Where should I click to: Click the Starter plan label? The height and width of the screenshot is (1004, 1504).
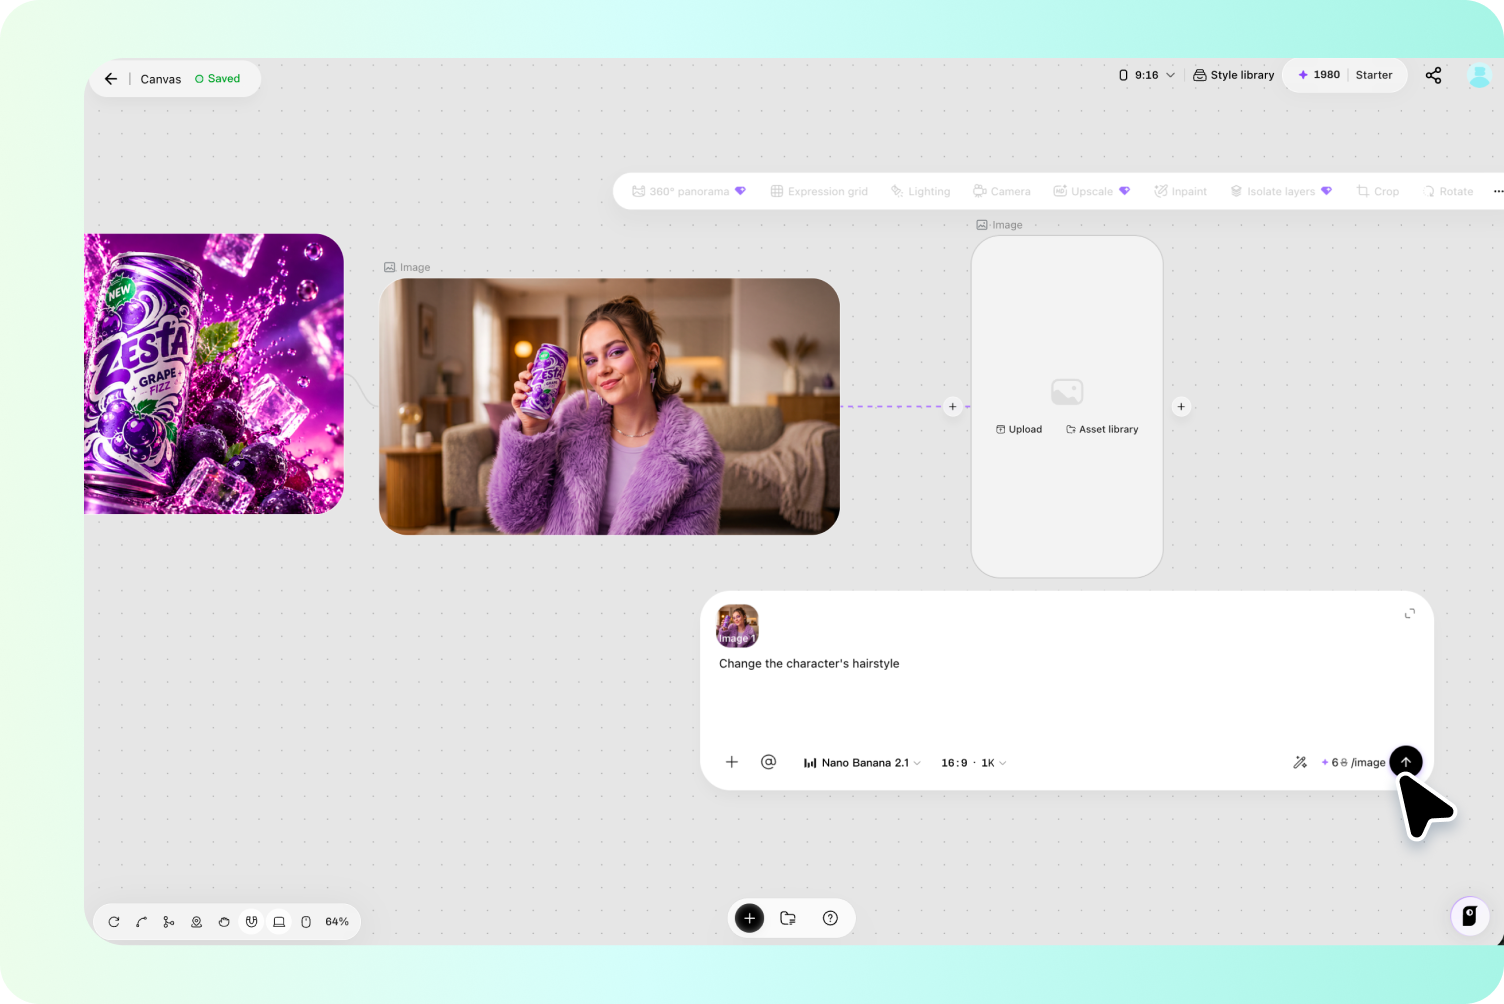coord(1374,75)
